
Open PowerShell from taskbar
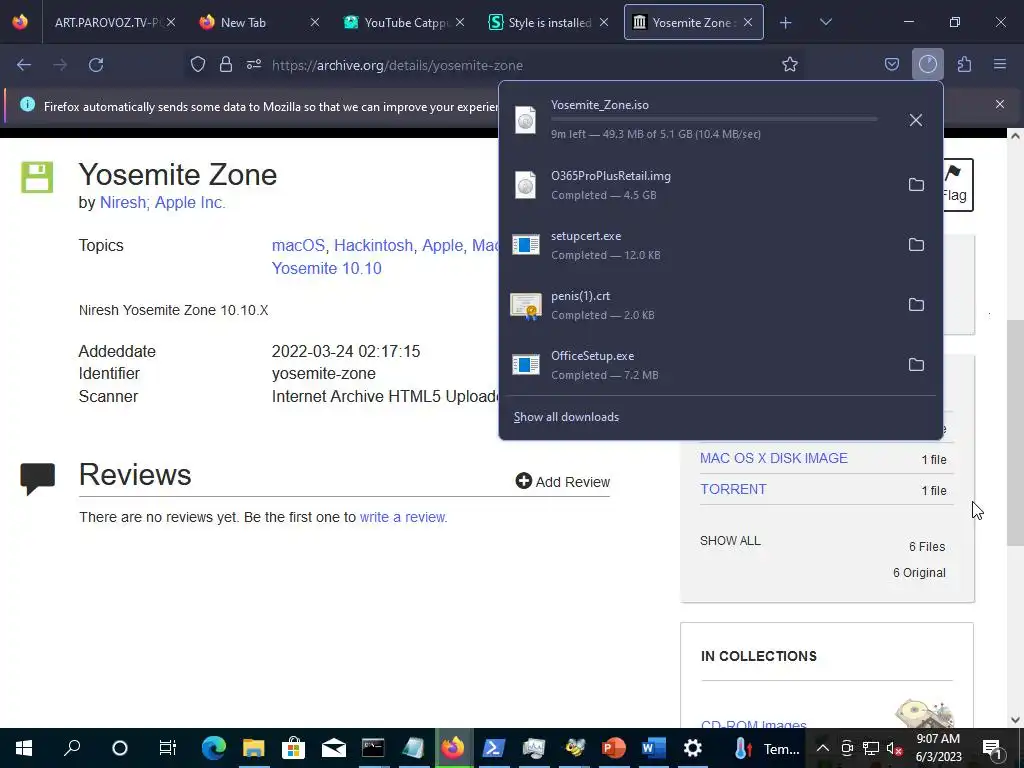pyautogui.click(x=493, y=748)
